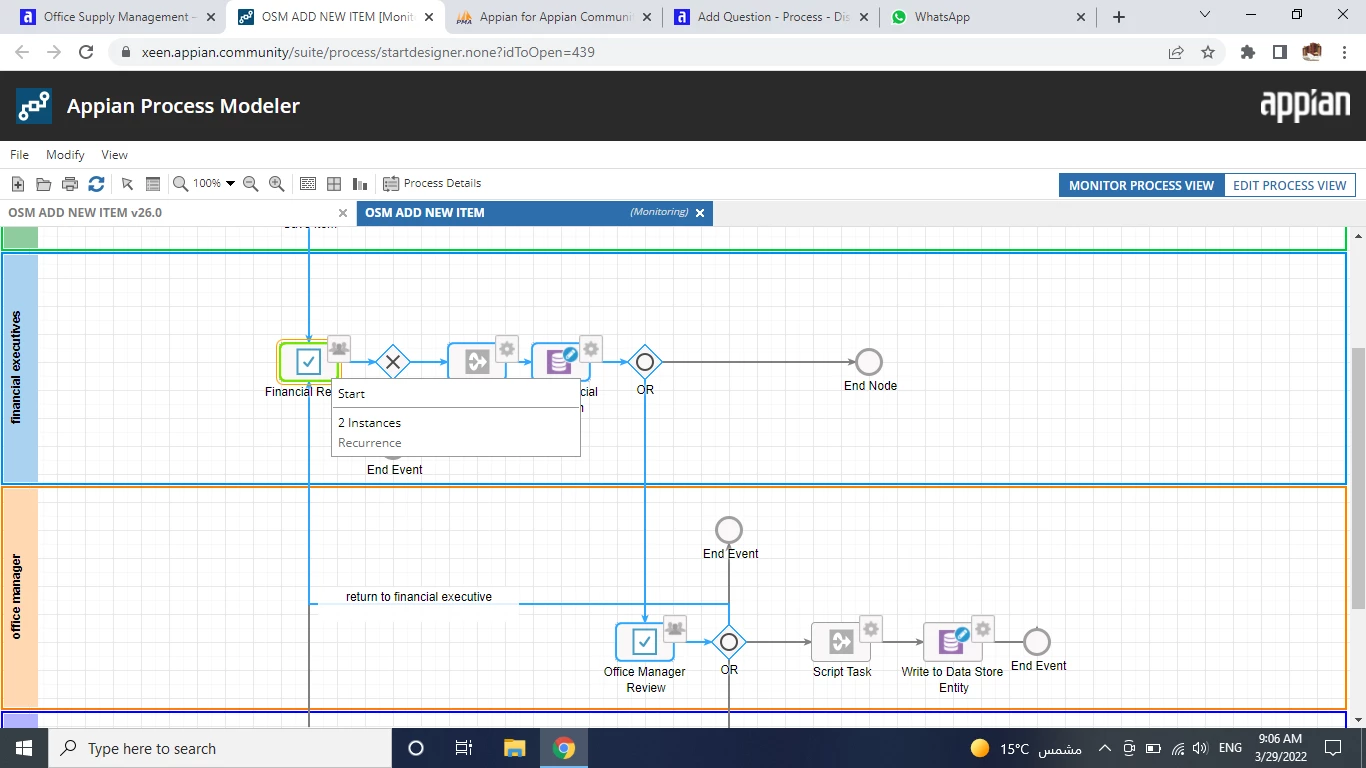This screenshot has height=768, width=1366.
Task: Open Process Details
Action: click(x=432, y=184)
